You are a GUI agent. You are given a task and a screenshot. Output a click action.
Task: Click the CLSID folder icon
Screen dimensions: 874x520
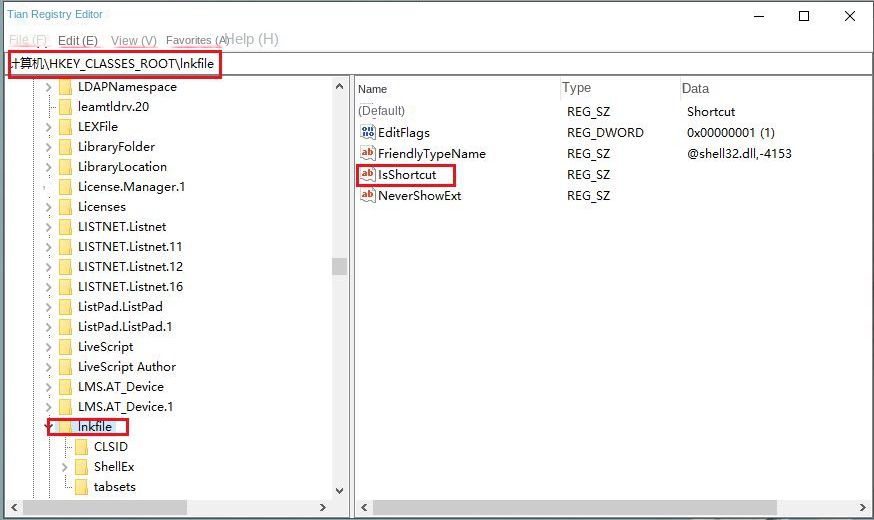82,447
